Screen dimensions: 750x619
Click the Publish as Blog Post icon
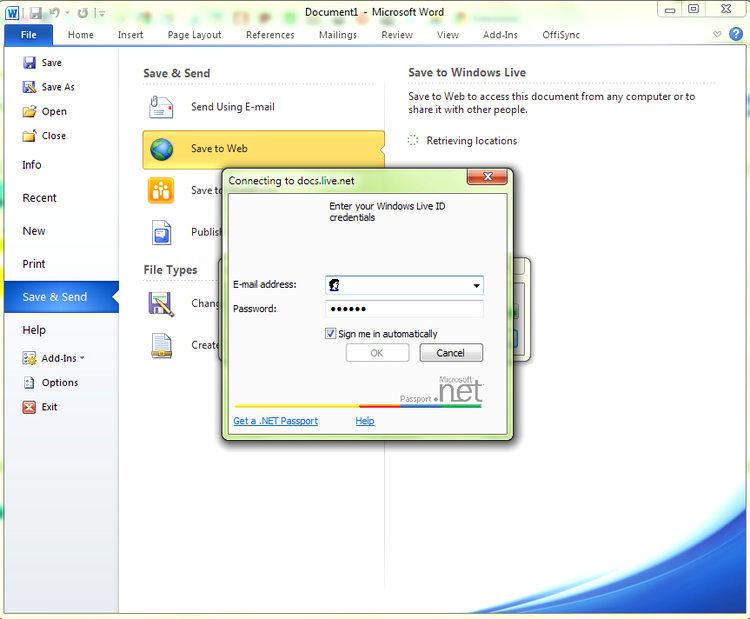click(162, 232)
